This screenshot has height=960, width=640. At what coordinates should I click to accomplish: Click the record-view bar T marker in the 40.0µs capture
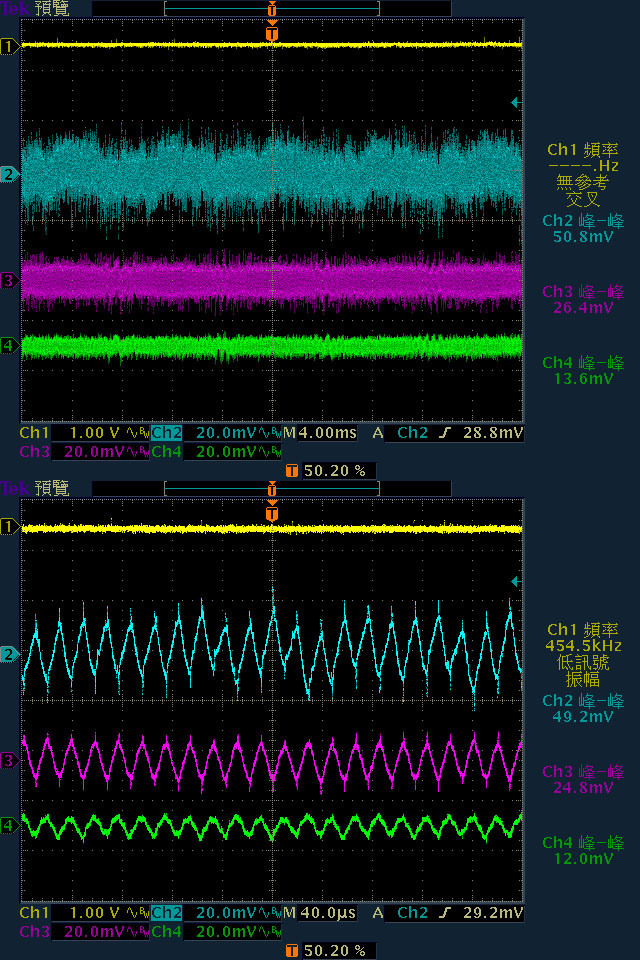(x=272, y=489)
